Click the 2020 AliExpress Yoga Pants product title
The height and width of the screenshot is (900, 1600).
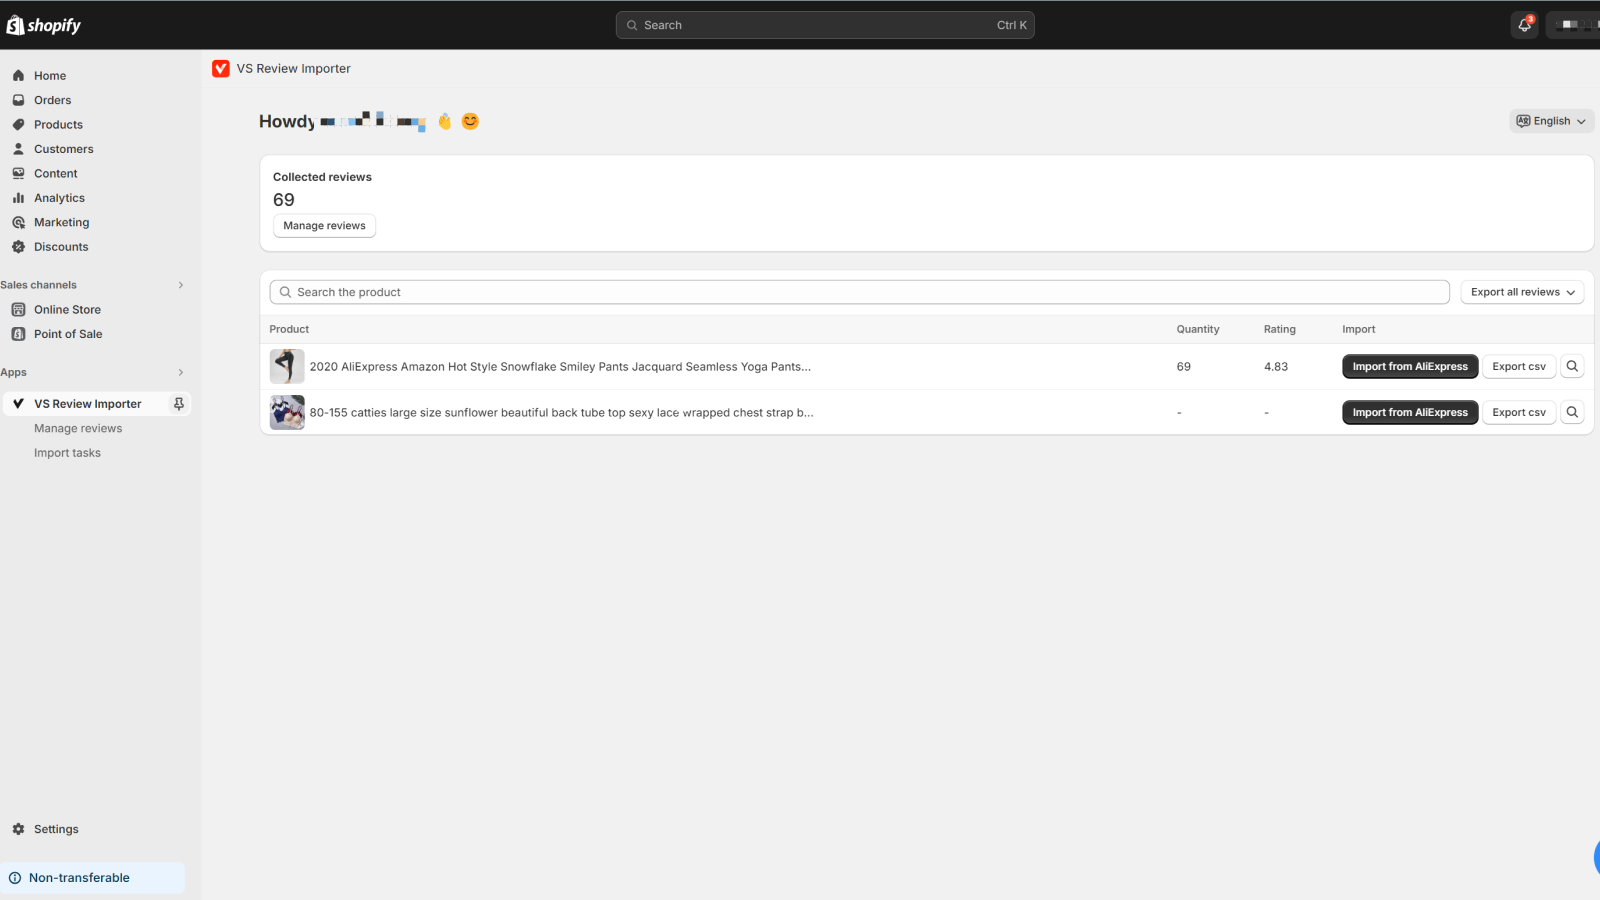click(560, 367)
